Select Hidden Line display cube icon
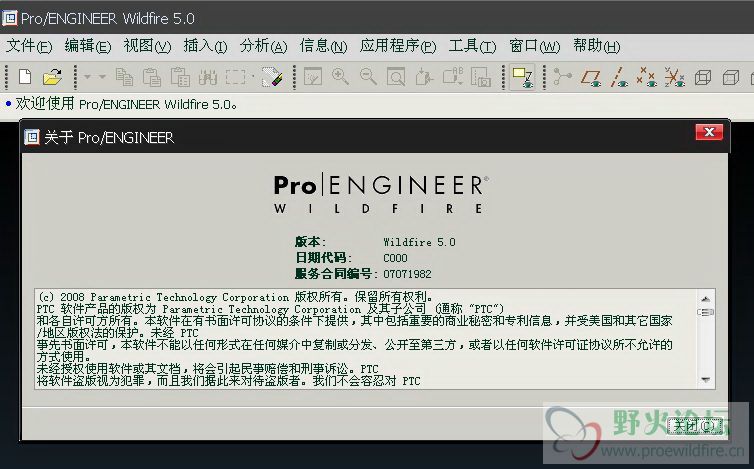754x469 pixels. 731,77
